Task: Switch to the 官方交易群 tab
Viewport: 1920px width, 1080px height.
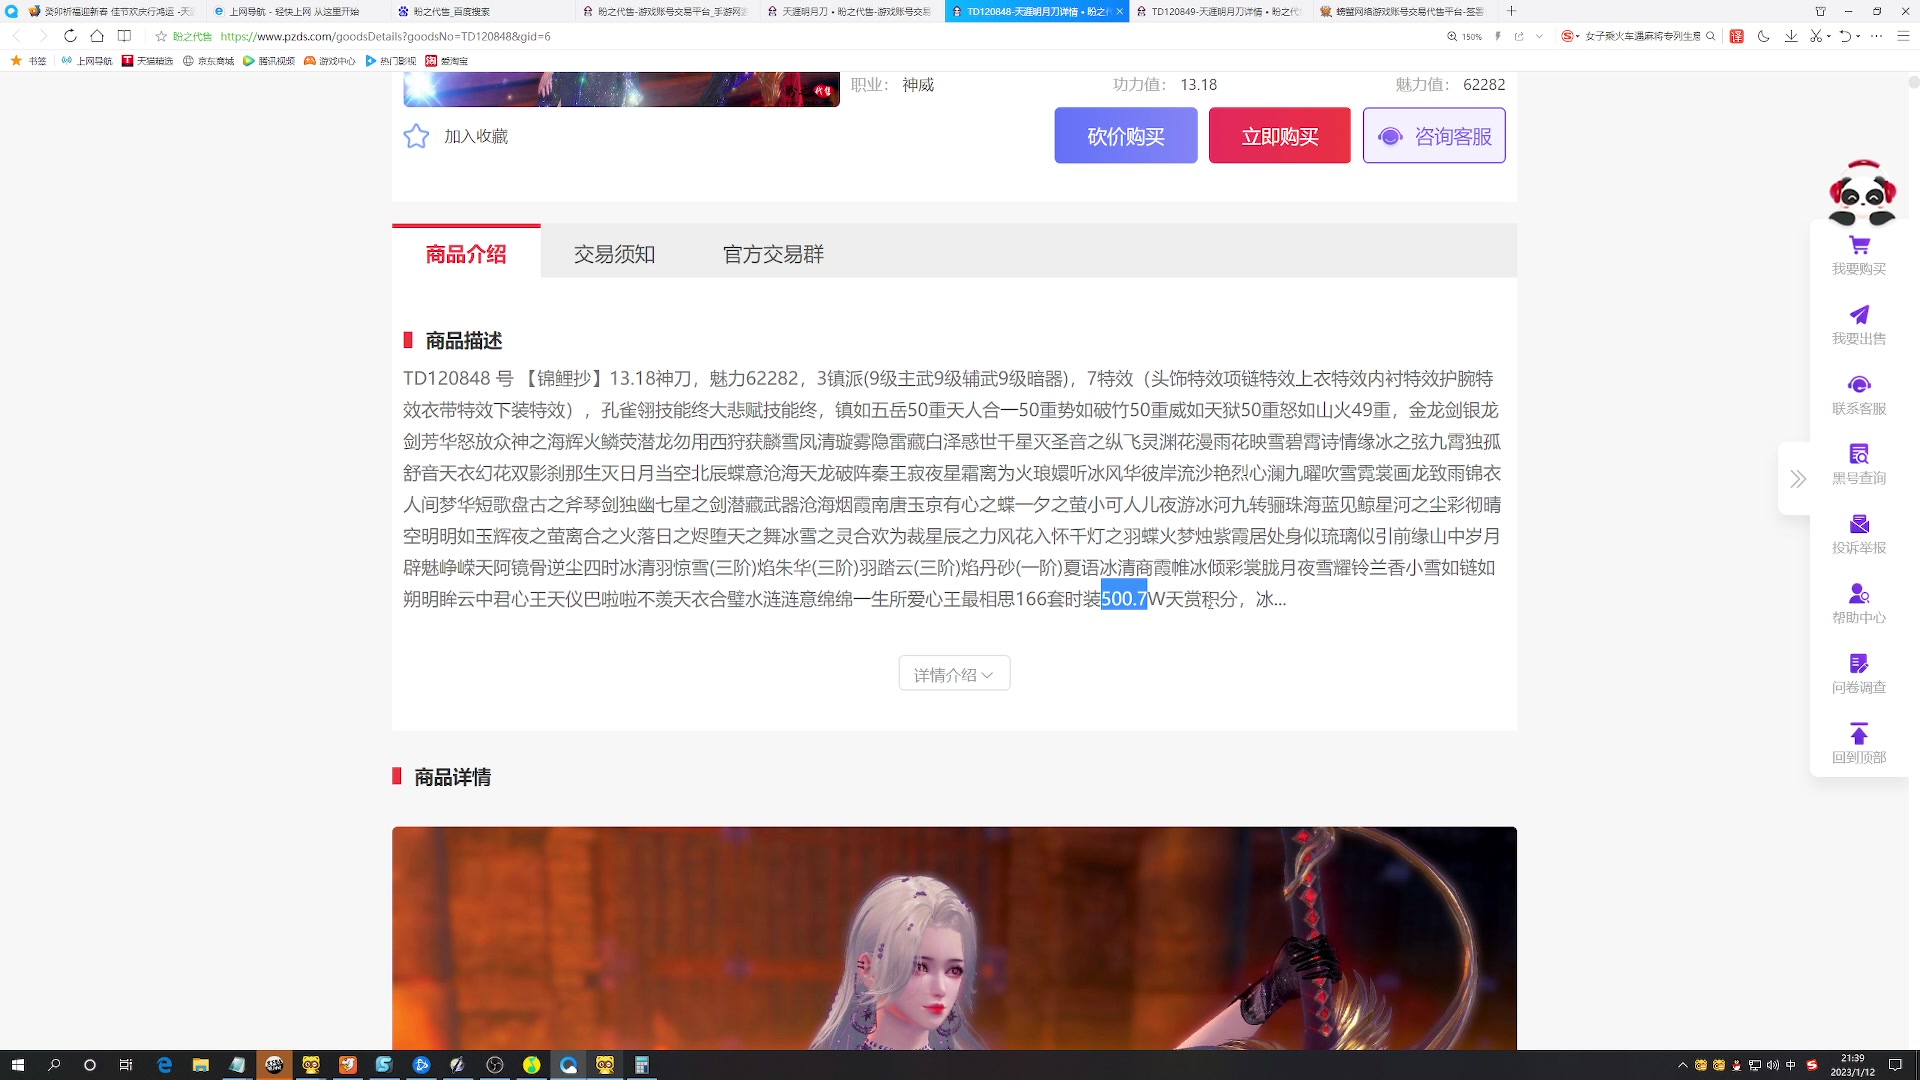Action: point(772,254)
